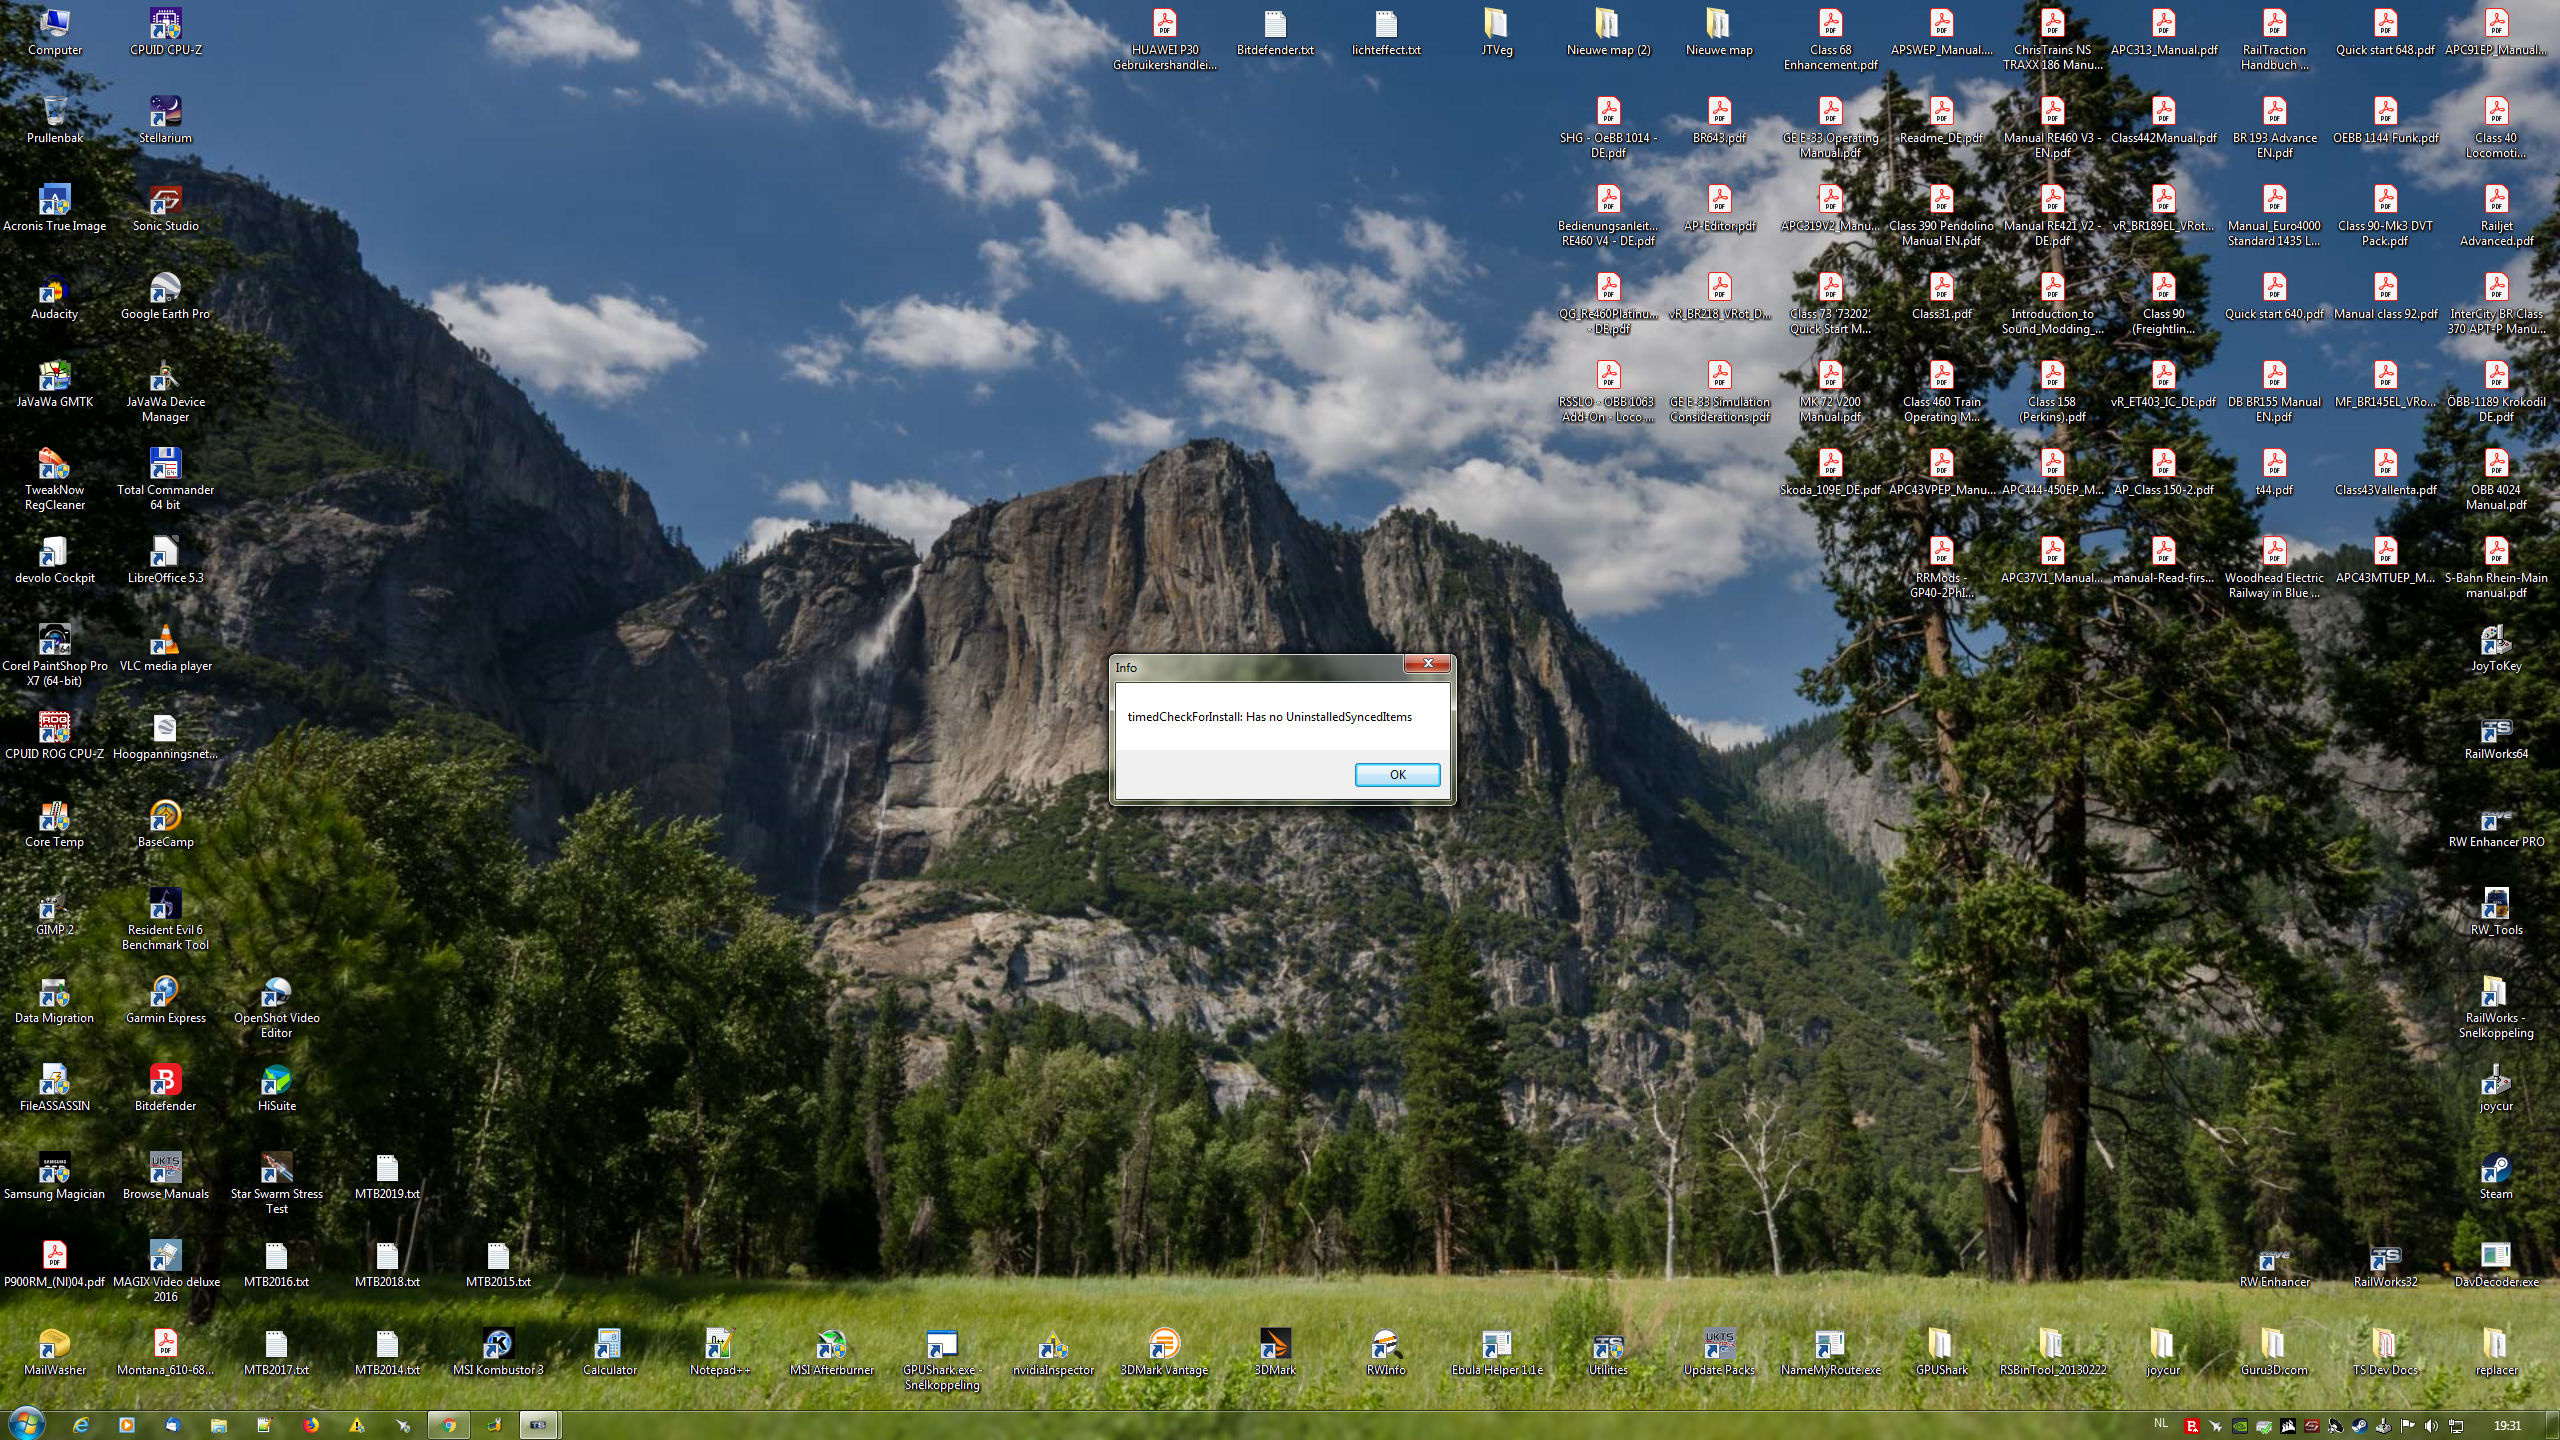Select the Total Commander 64 bit icon
The image size is (2560, 1440).
(165, 465)
